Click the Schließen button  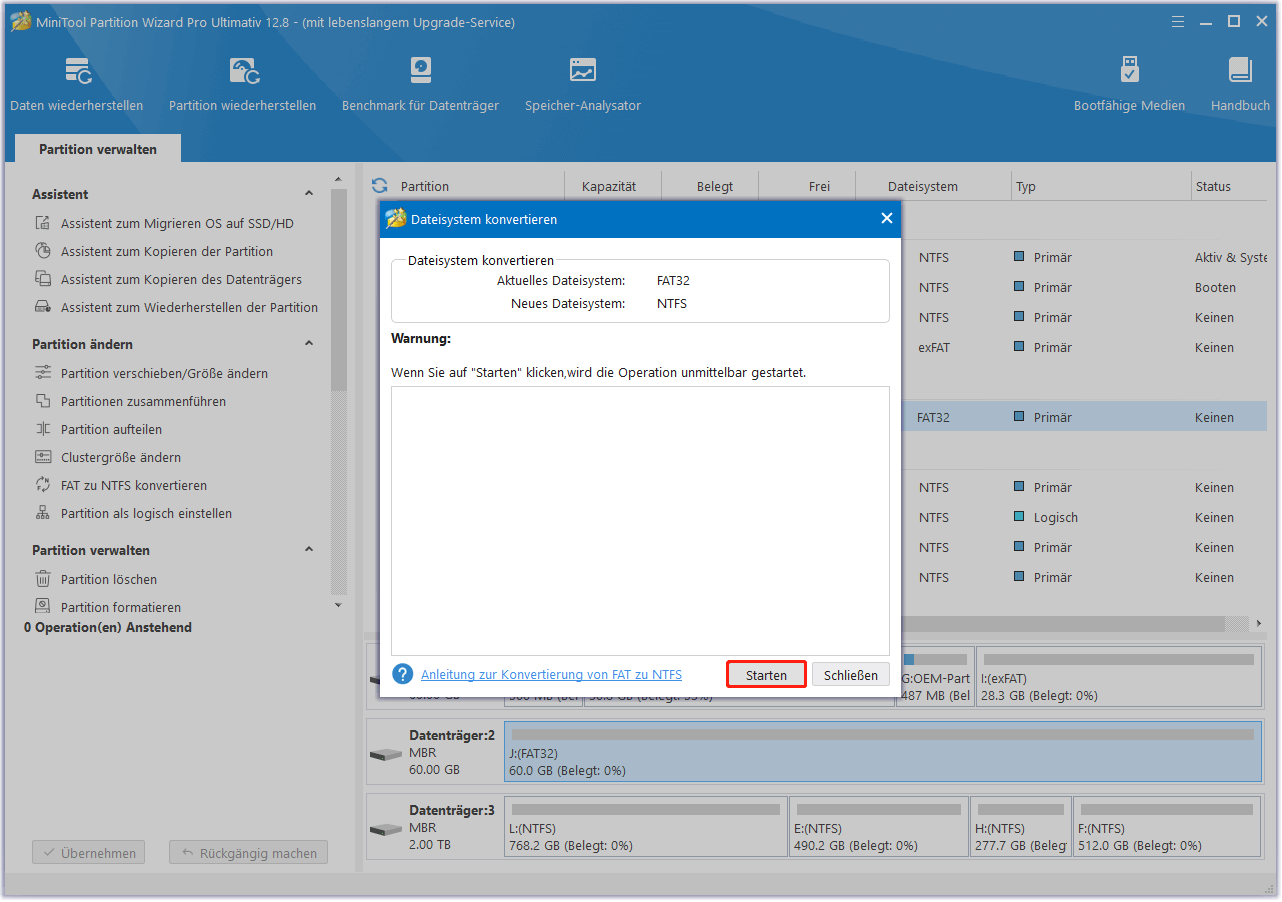pos(851,675)
